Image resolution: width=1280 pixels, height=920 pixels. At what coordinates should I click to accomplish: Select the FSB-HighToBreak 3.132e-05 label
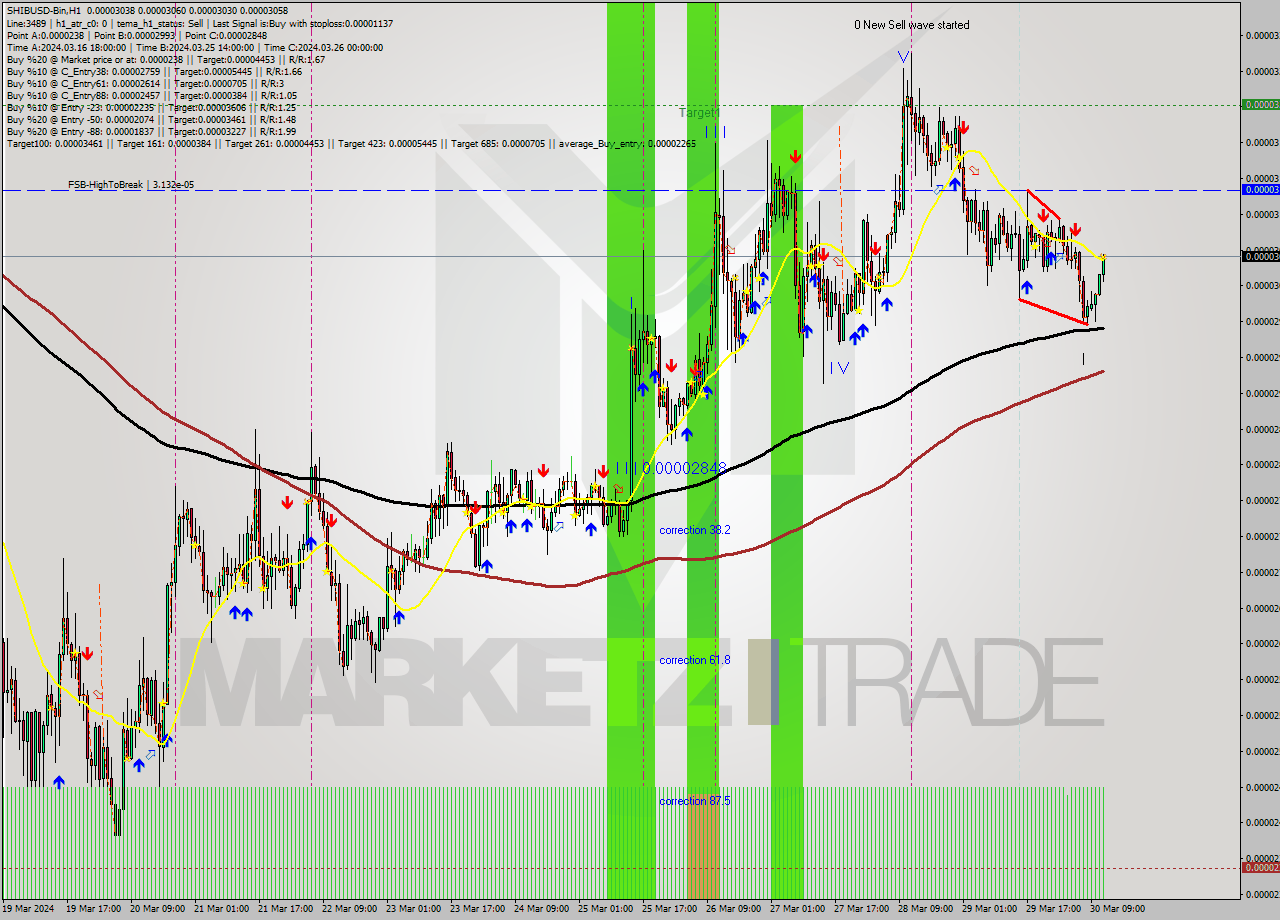[x=131, y=184]
